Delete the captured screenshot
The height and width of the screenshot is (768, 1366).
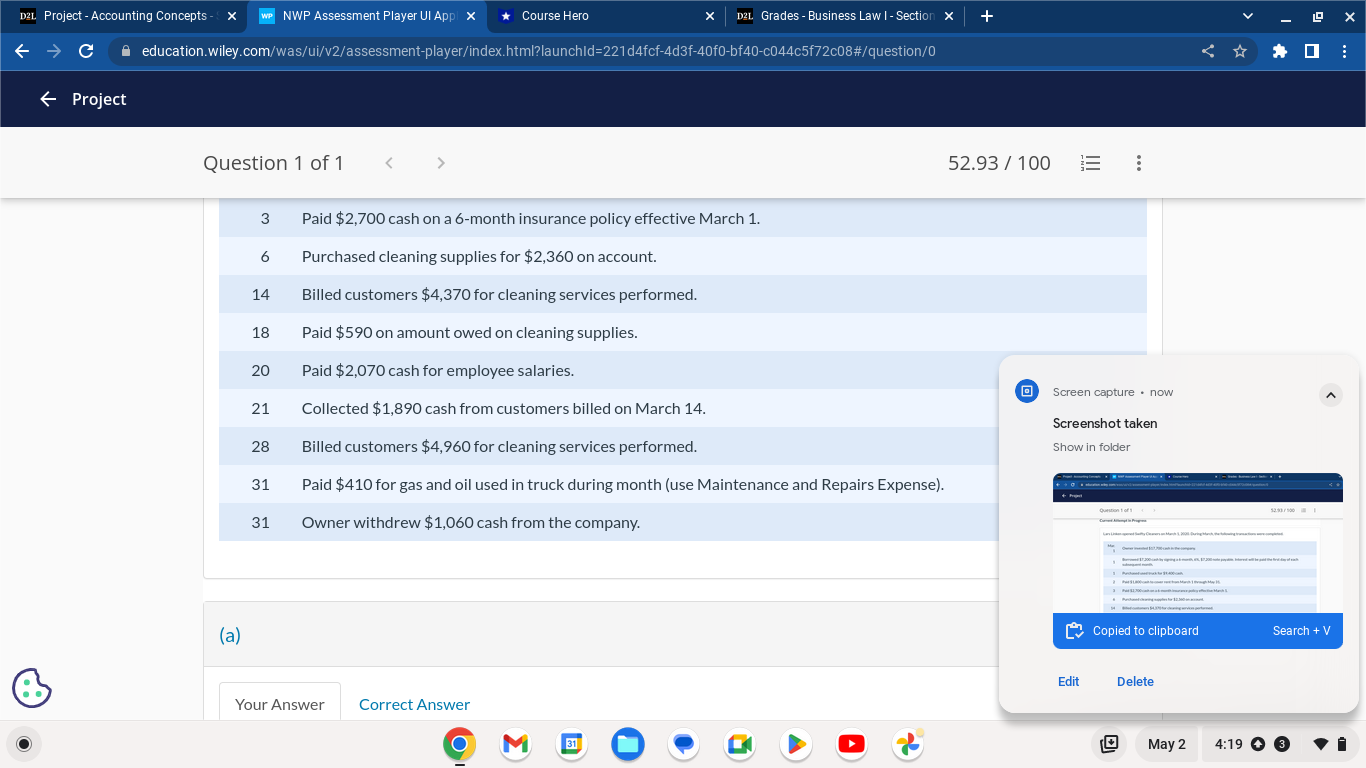point(1135,681)
